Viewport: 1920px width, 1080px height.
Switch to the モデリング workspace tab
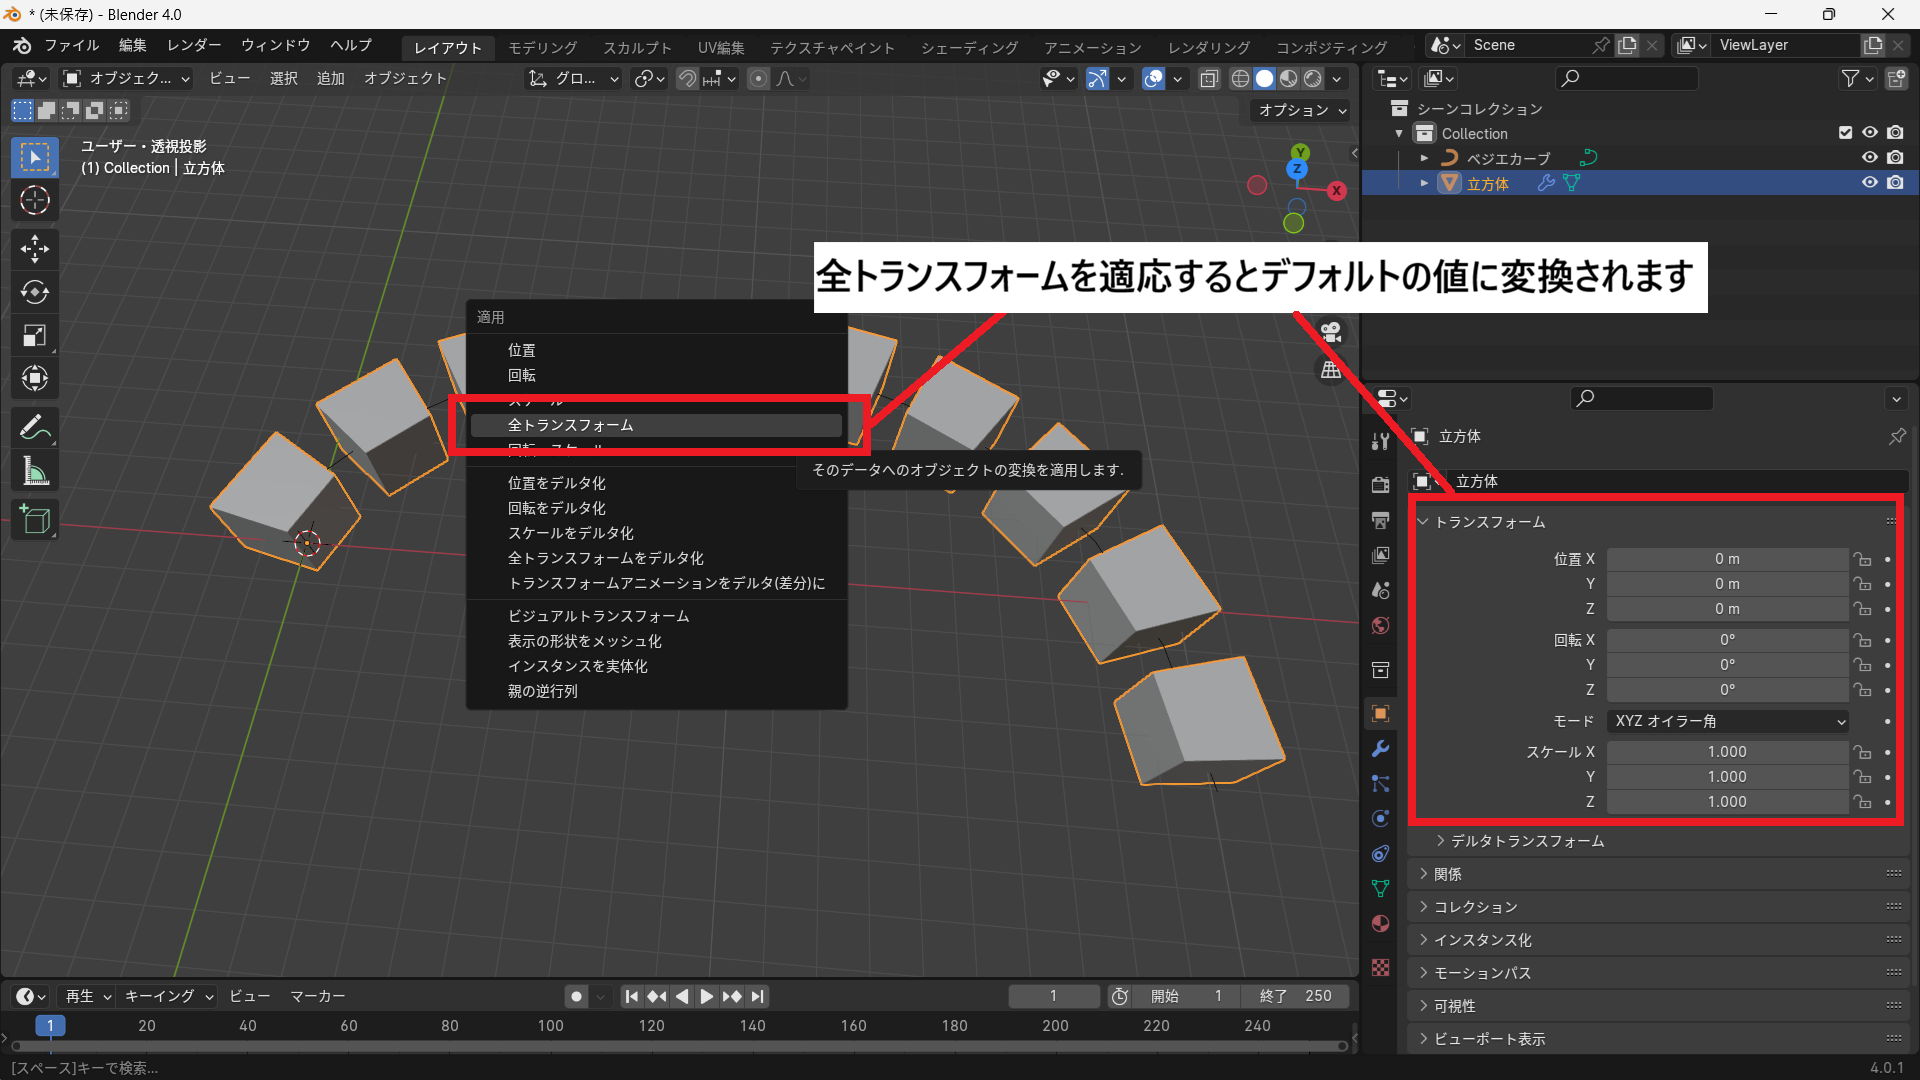542,47
